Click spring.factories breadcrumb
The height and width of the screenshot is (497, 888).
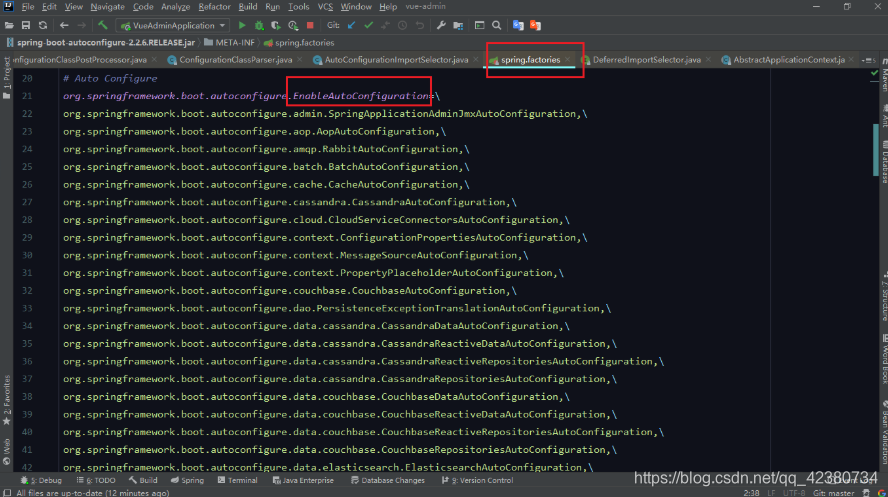pyautogui.click(x=299, y=42)
